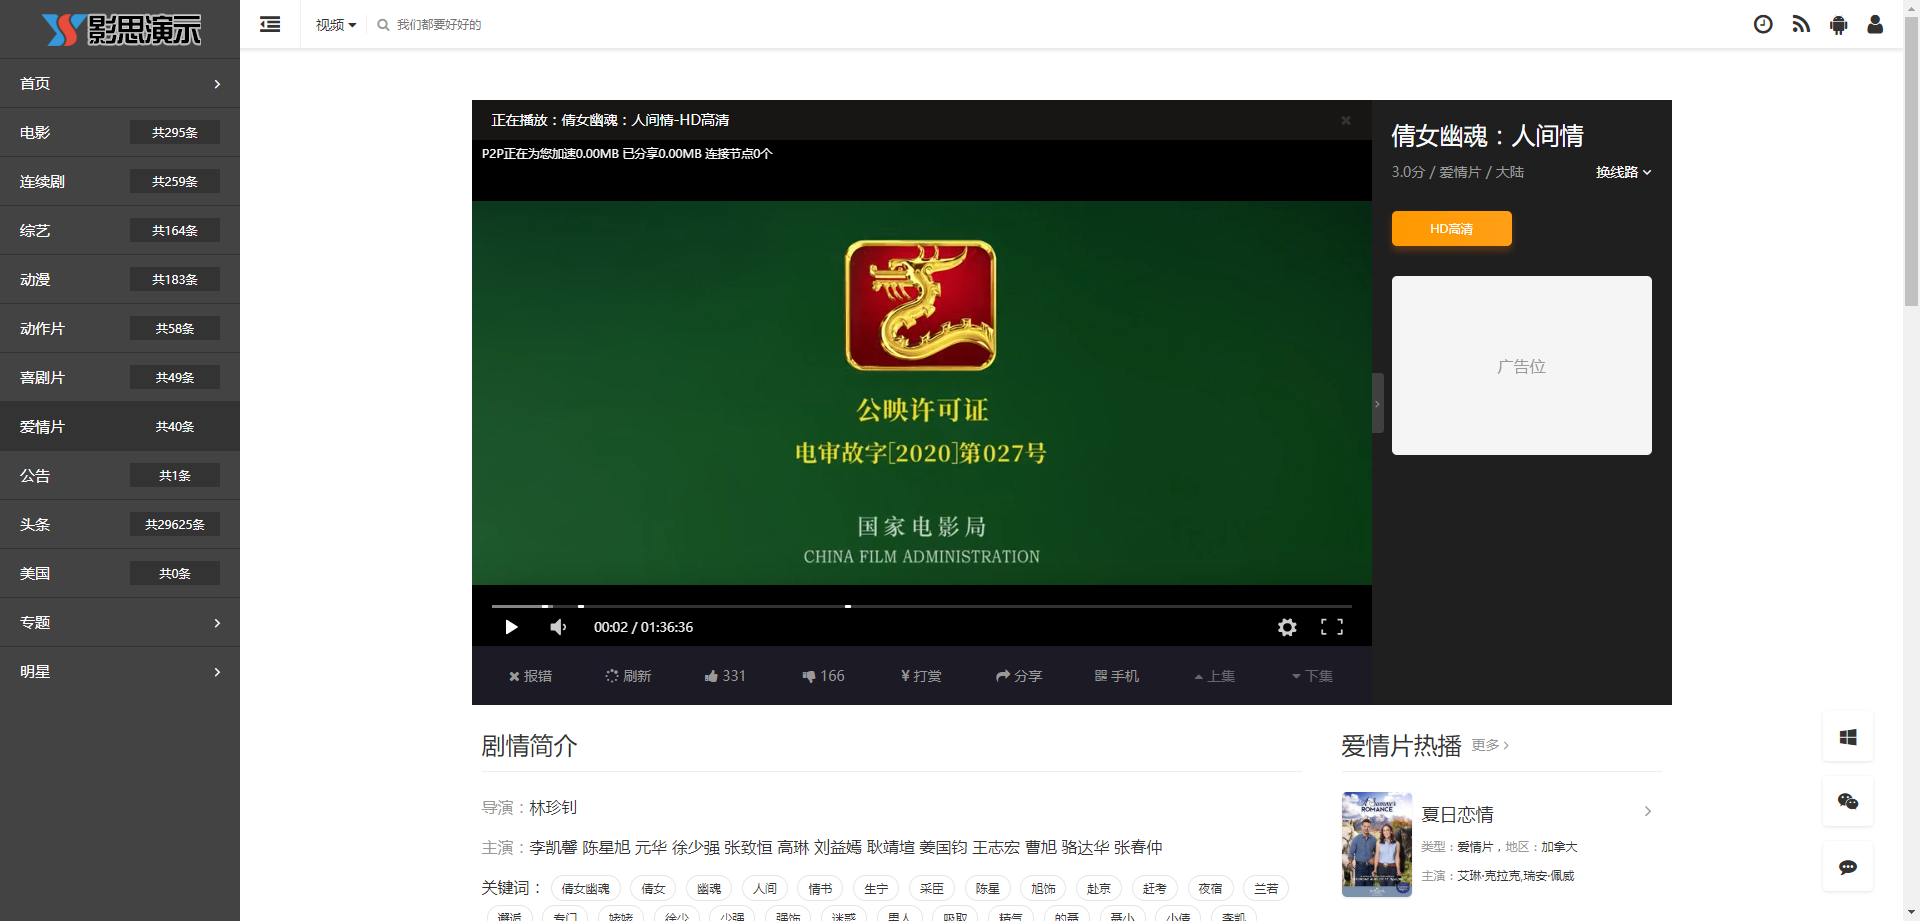Click the play button in video player
Image resolution: width=1920 pixels, height=921 pixels.
coord(511,627)
